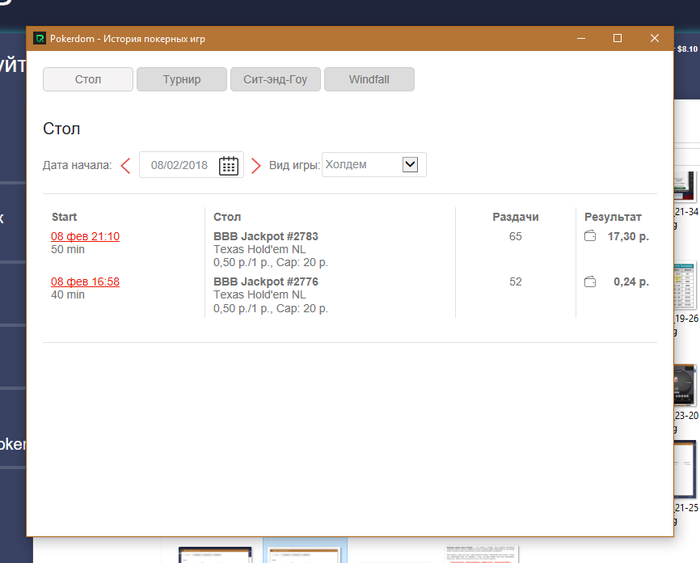Click wallet icon next to 17,30 р.
The width and height of the screenshot is (700, 563).
(590, 236)
